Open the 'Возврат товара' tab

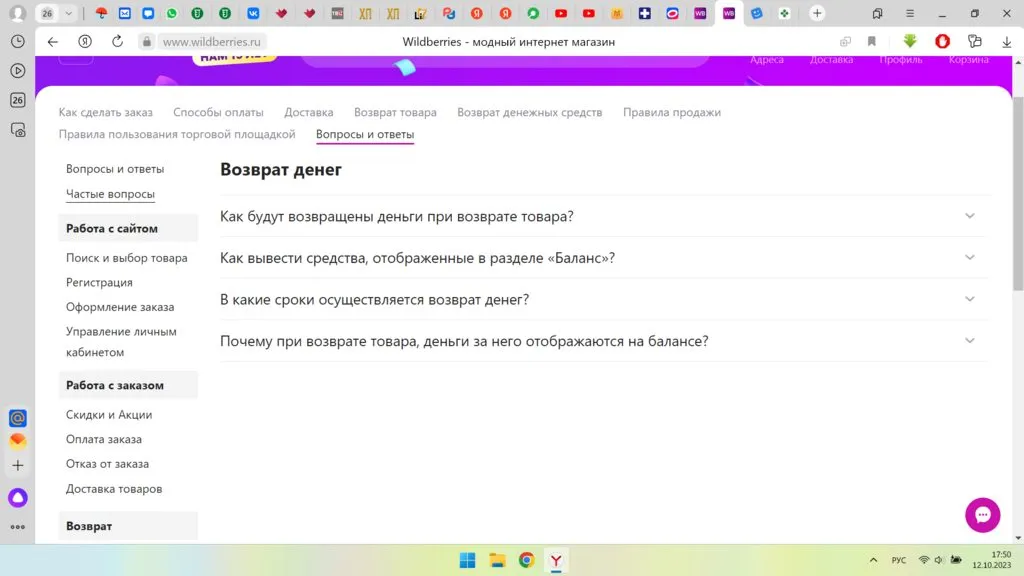pos(395,112)
